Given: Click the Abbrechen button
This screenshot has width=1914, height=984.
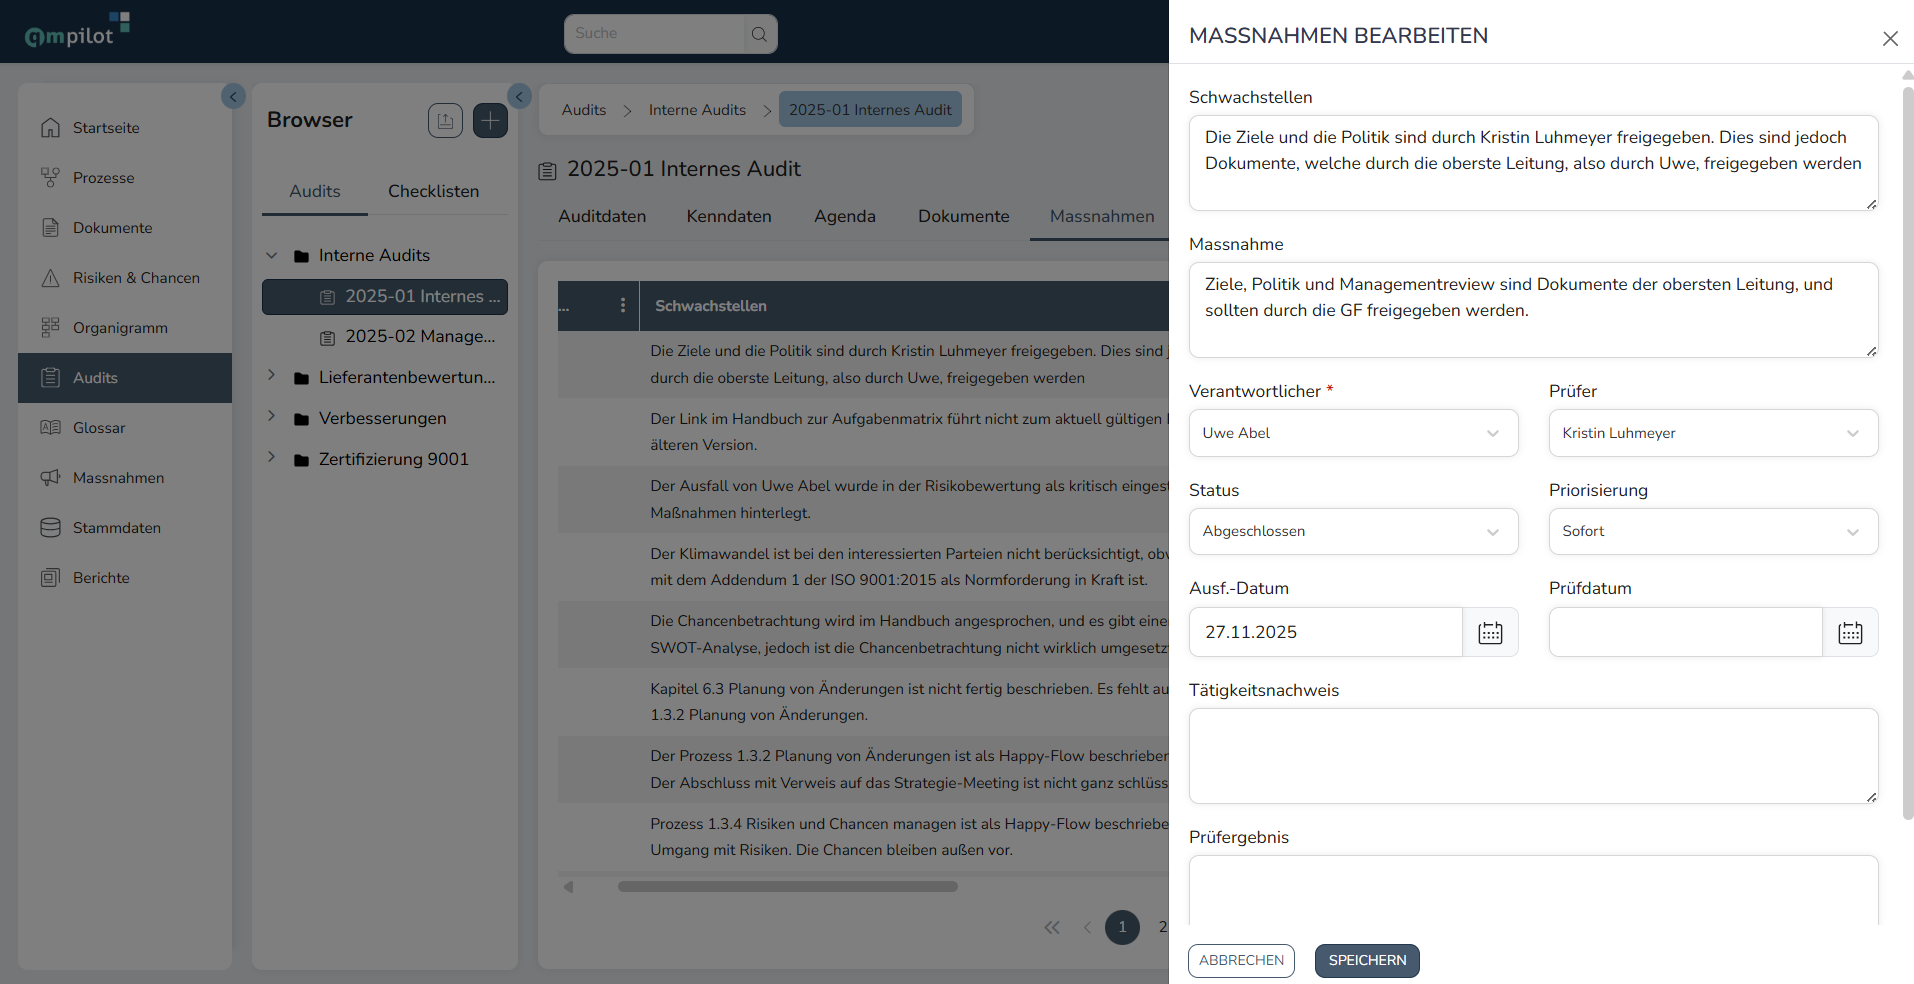Looking at the screenshot, I should [x=1241, y=960].
